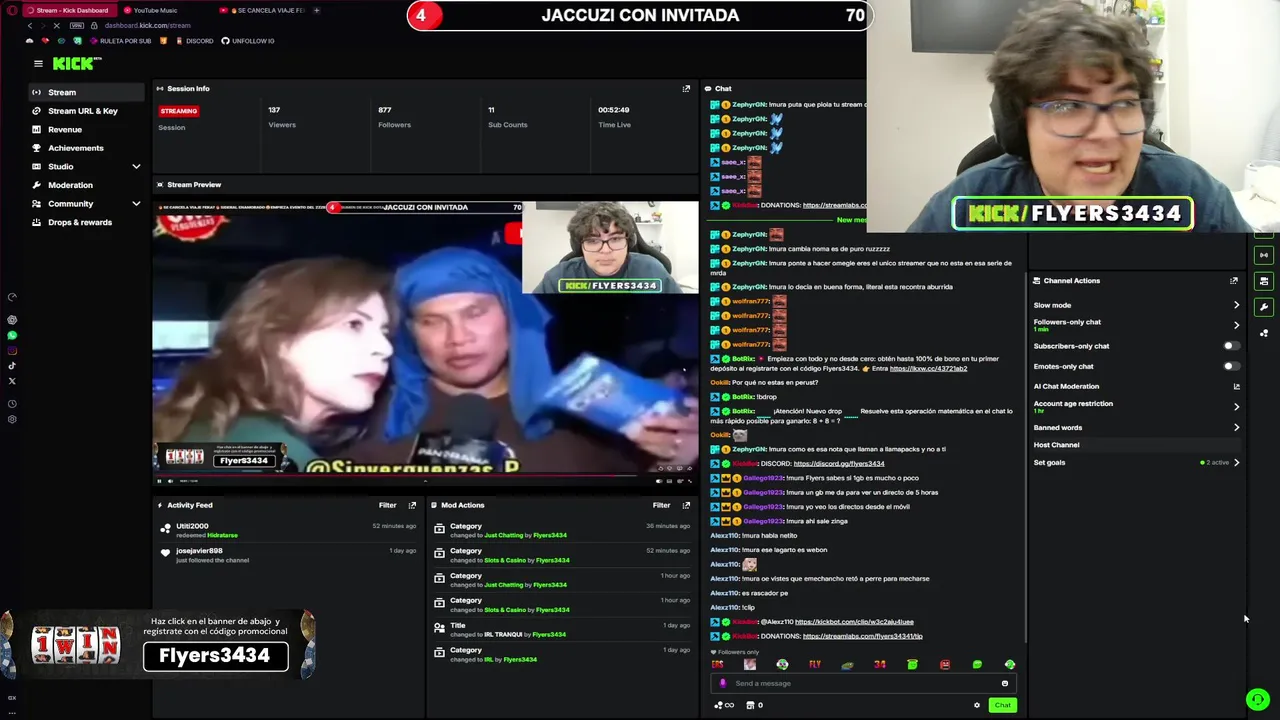This screenshot has width=1280, height=720.
Task: Open the kickbot clip link in chat
Action: click(854, 622)
